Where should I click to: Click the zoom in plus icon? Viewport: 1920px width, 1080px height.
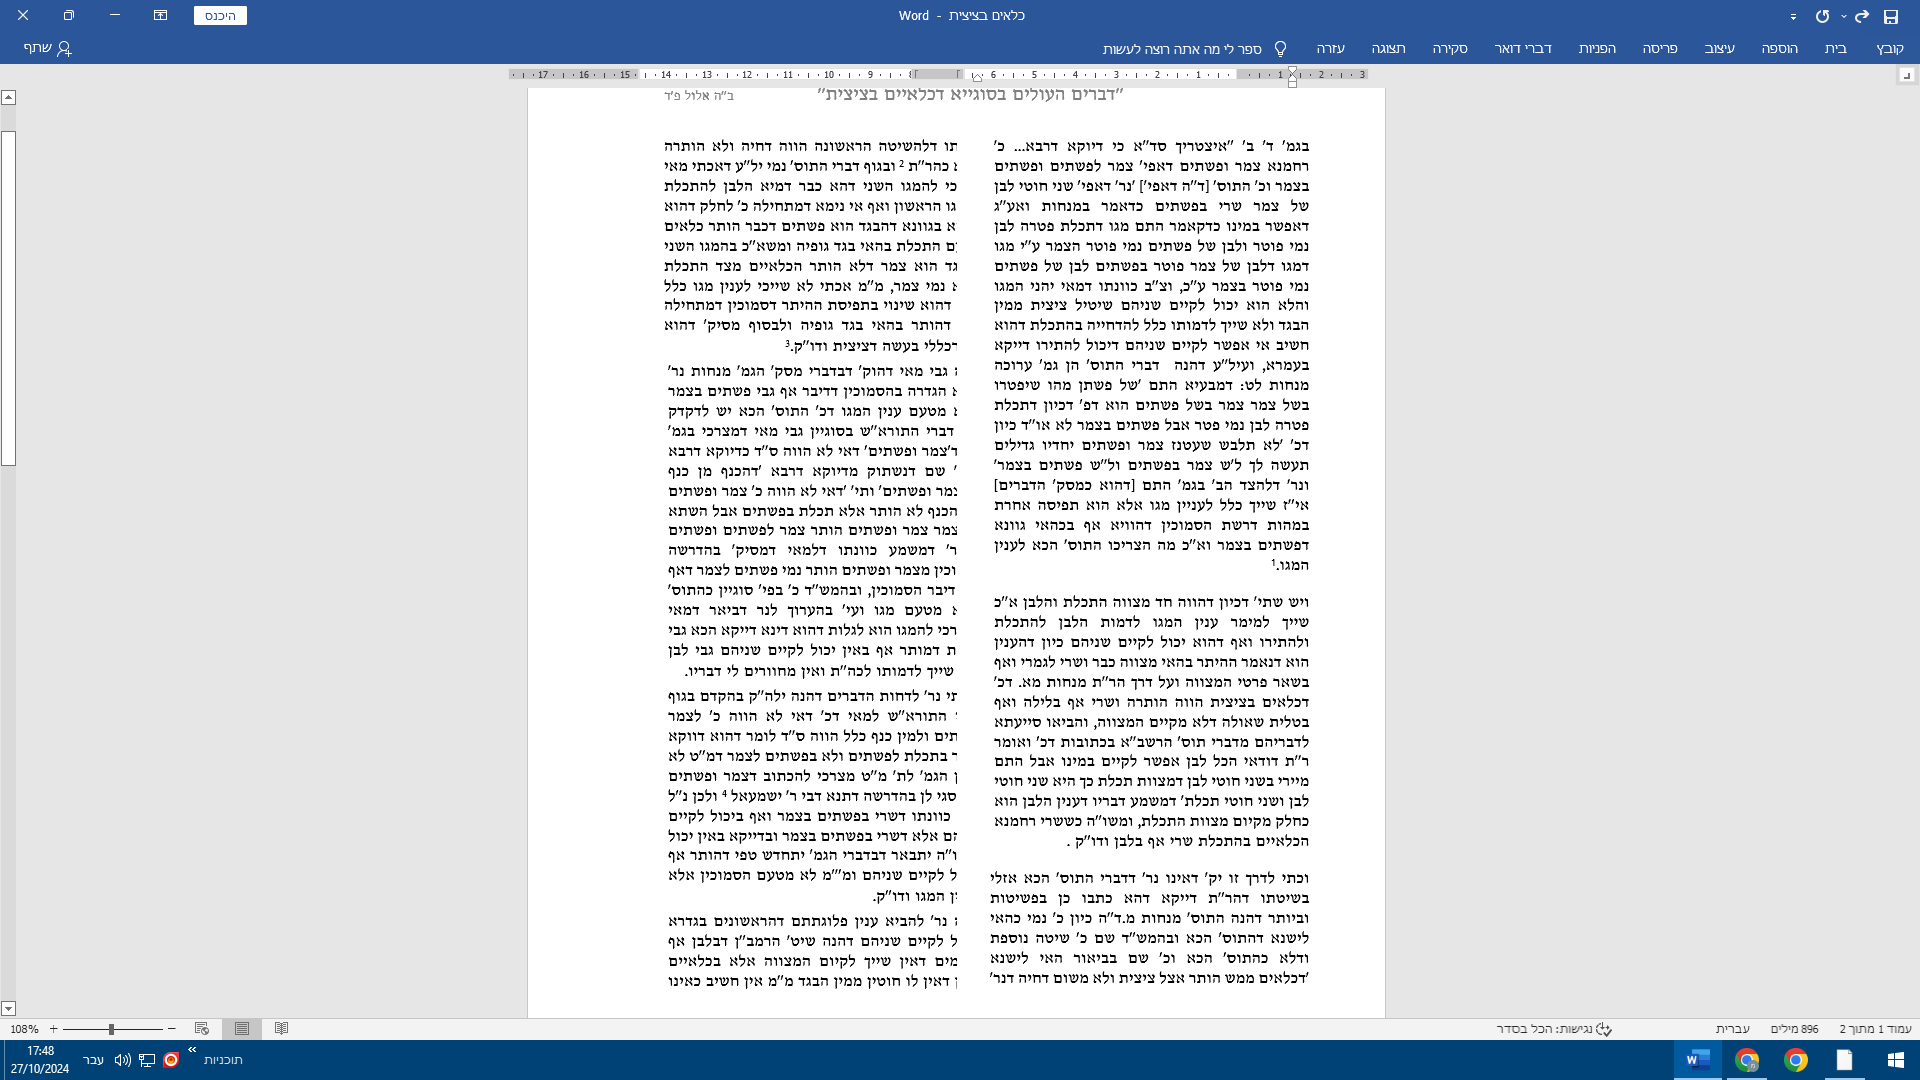click(54, 1029)
